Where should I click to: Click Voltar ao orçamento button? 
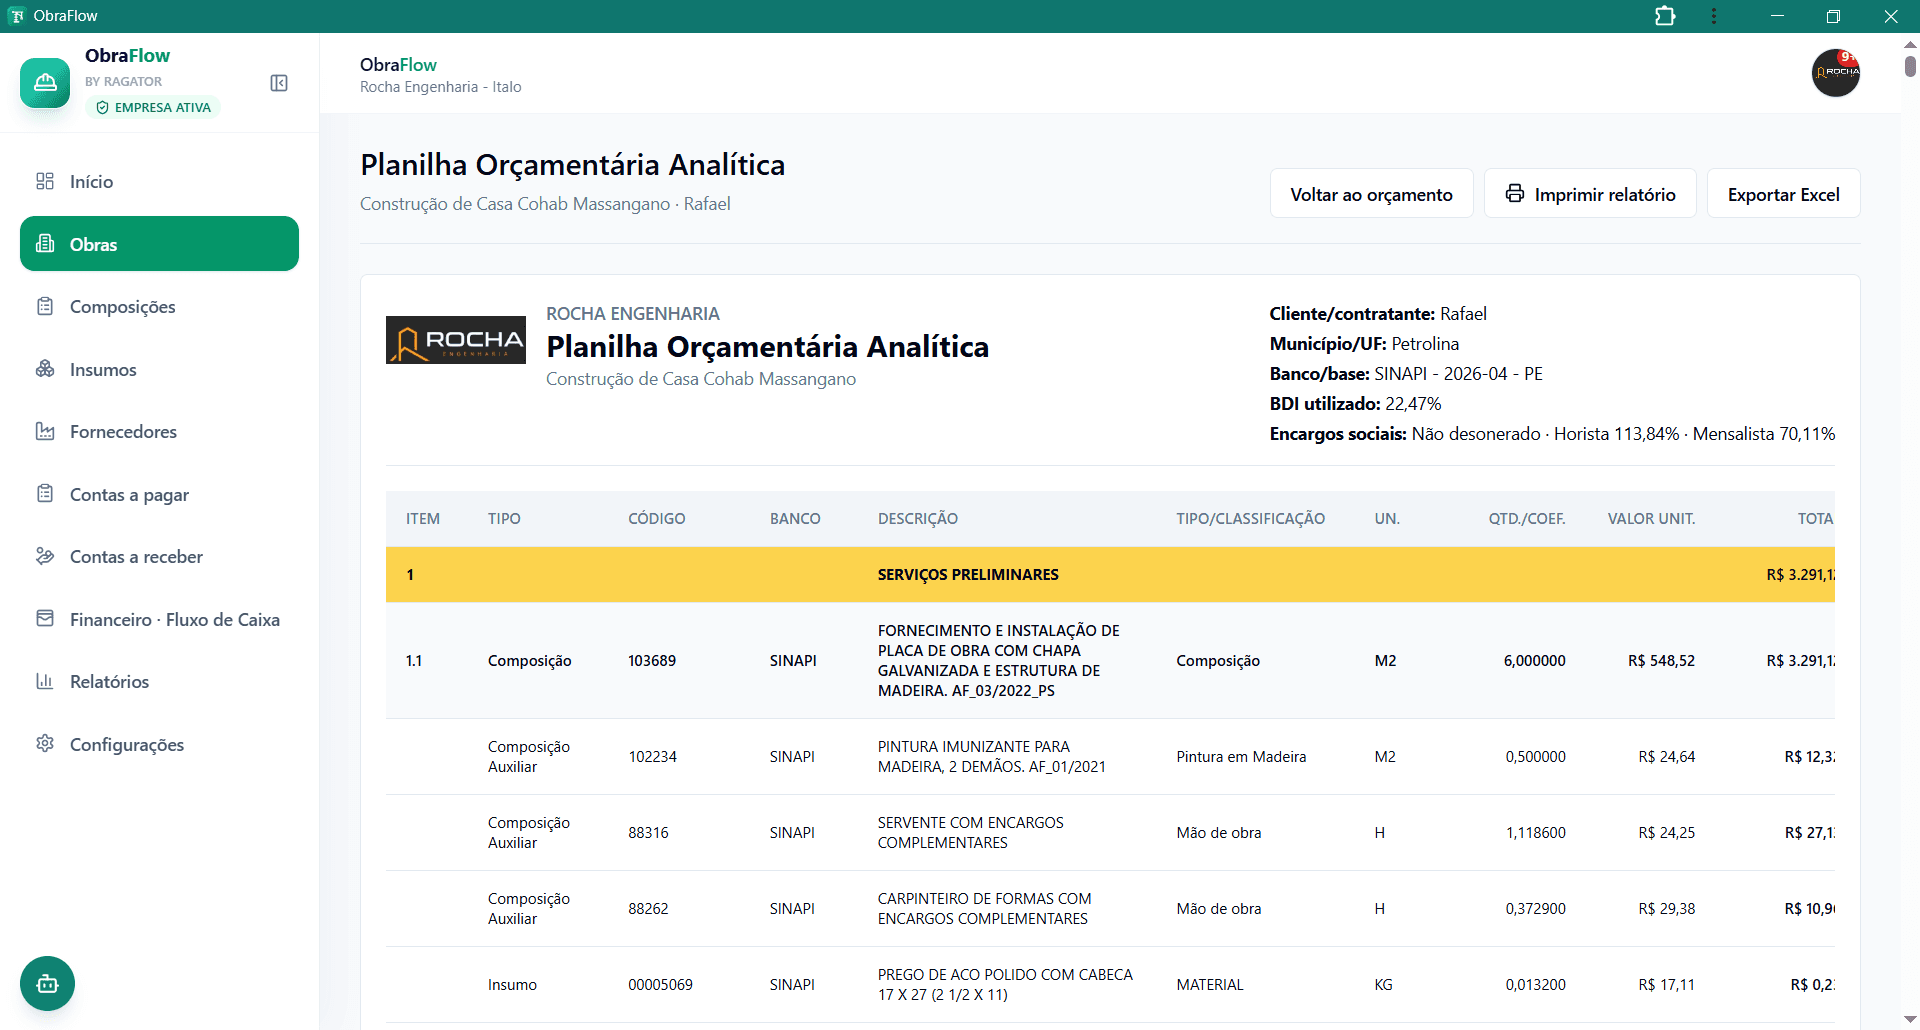1371,194
